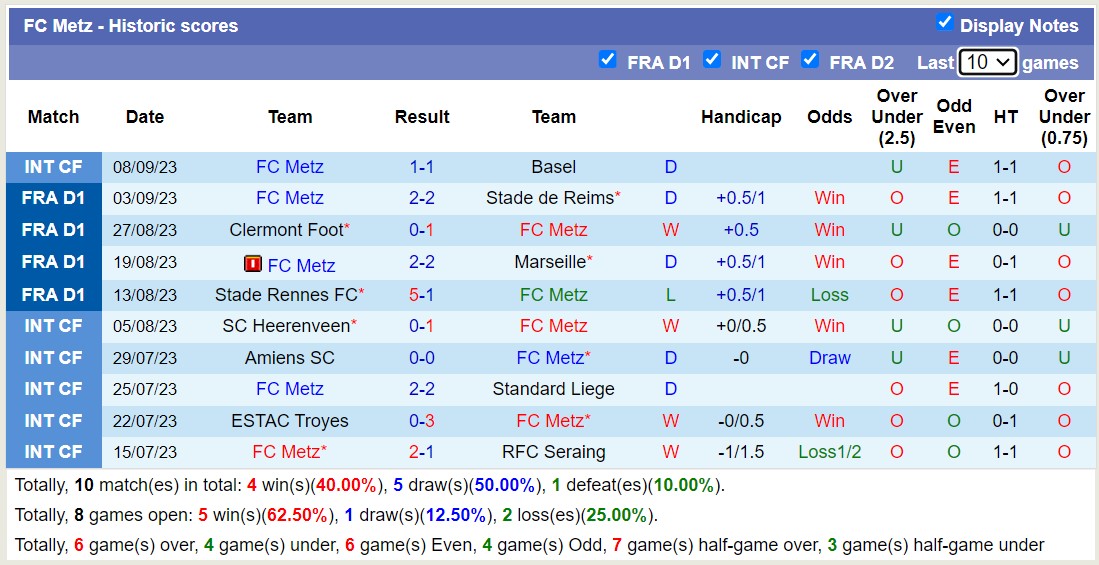
Task: Open SC Heerenveen team page
Action: (x=285, y=326)
